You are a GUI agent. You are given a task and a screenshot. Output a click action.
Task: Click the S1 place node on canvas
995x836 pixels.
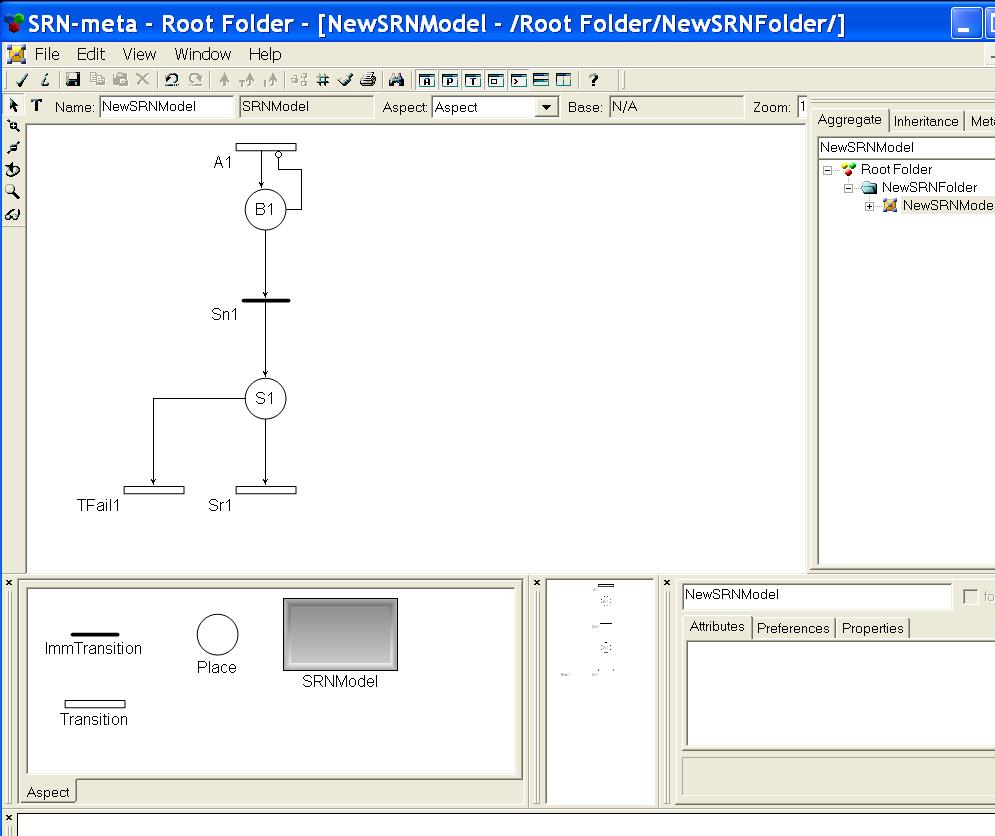265,399
